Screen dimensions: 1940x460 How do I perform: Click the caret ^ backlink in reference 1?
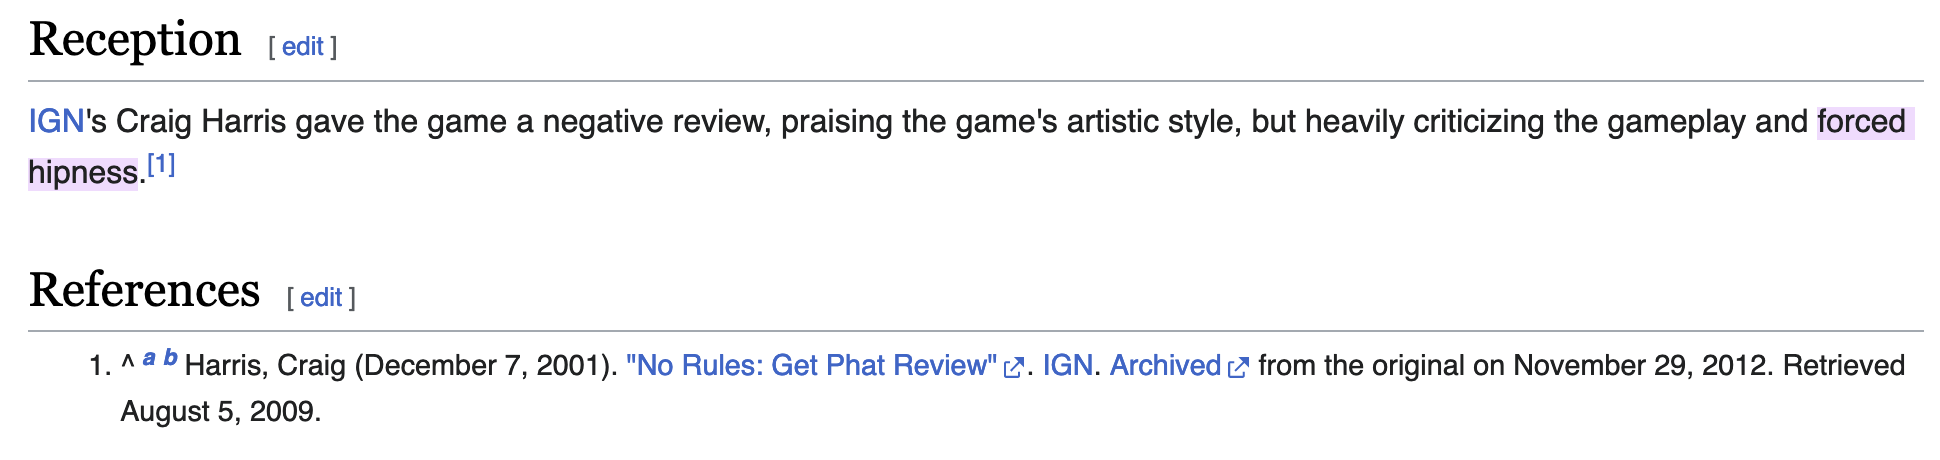[127, 365]
